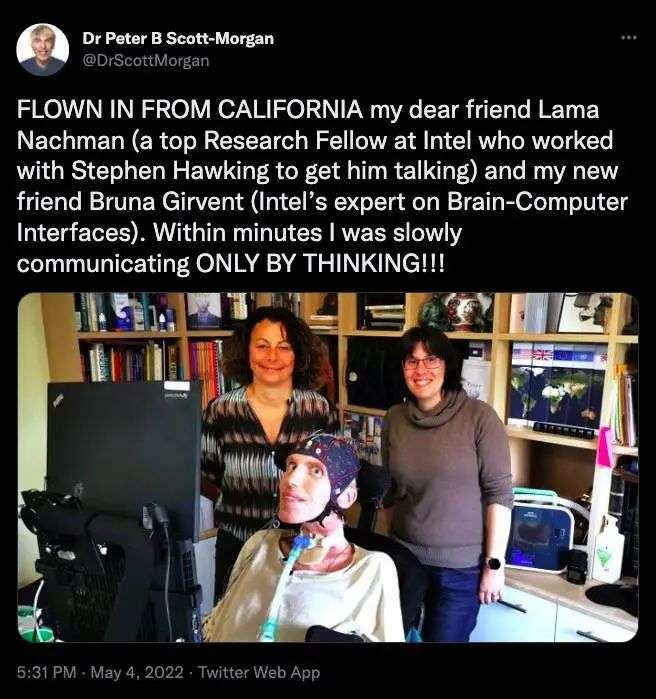Click the @DrScottMorgan handle
Viewport: 656px width, 699px height.
tap(146, 60)
